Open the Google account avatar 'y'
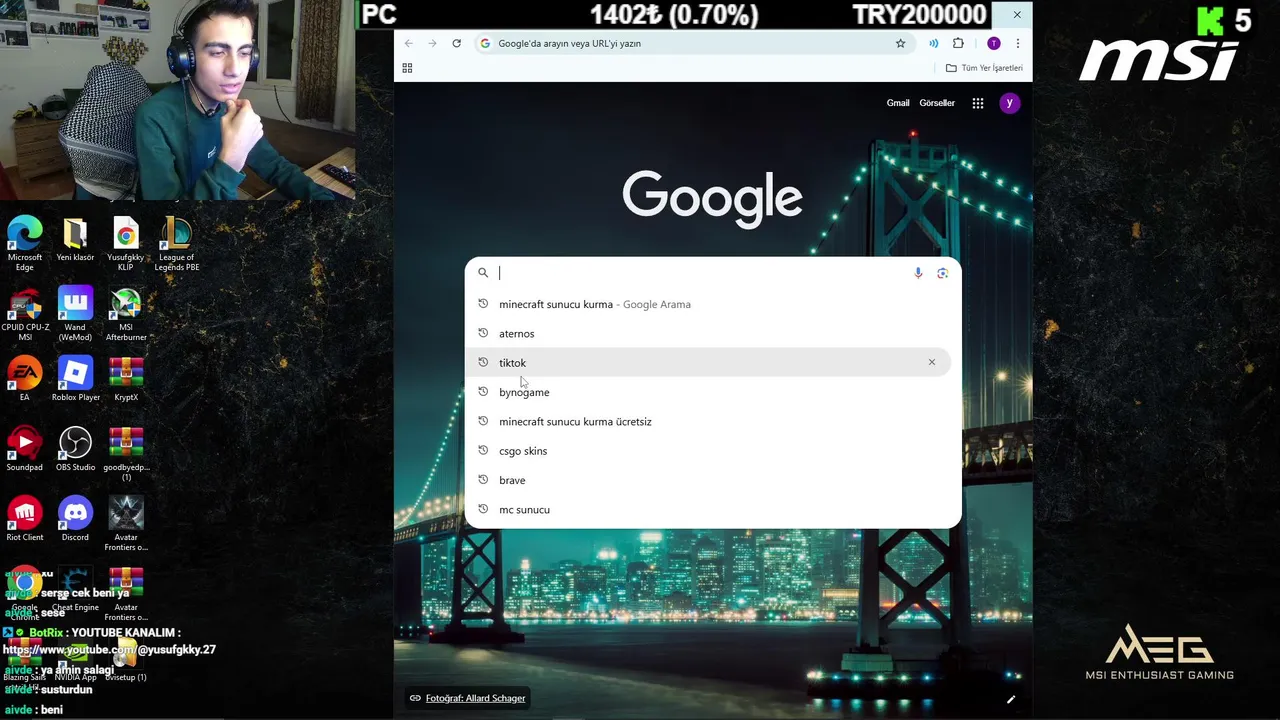 (1009, 103)
